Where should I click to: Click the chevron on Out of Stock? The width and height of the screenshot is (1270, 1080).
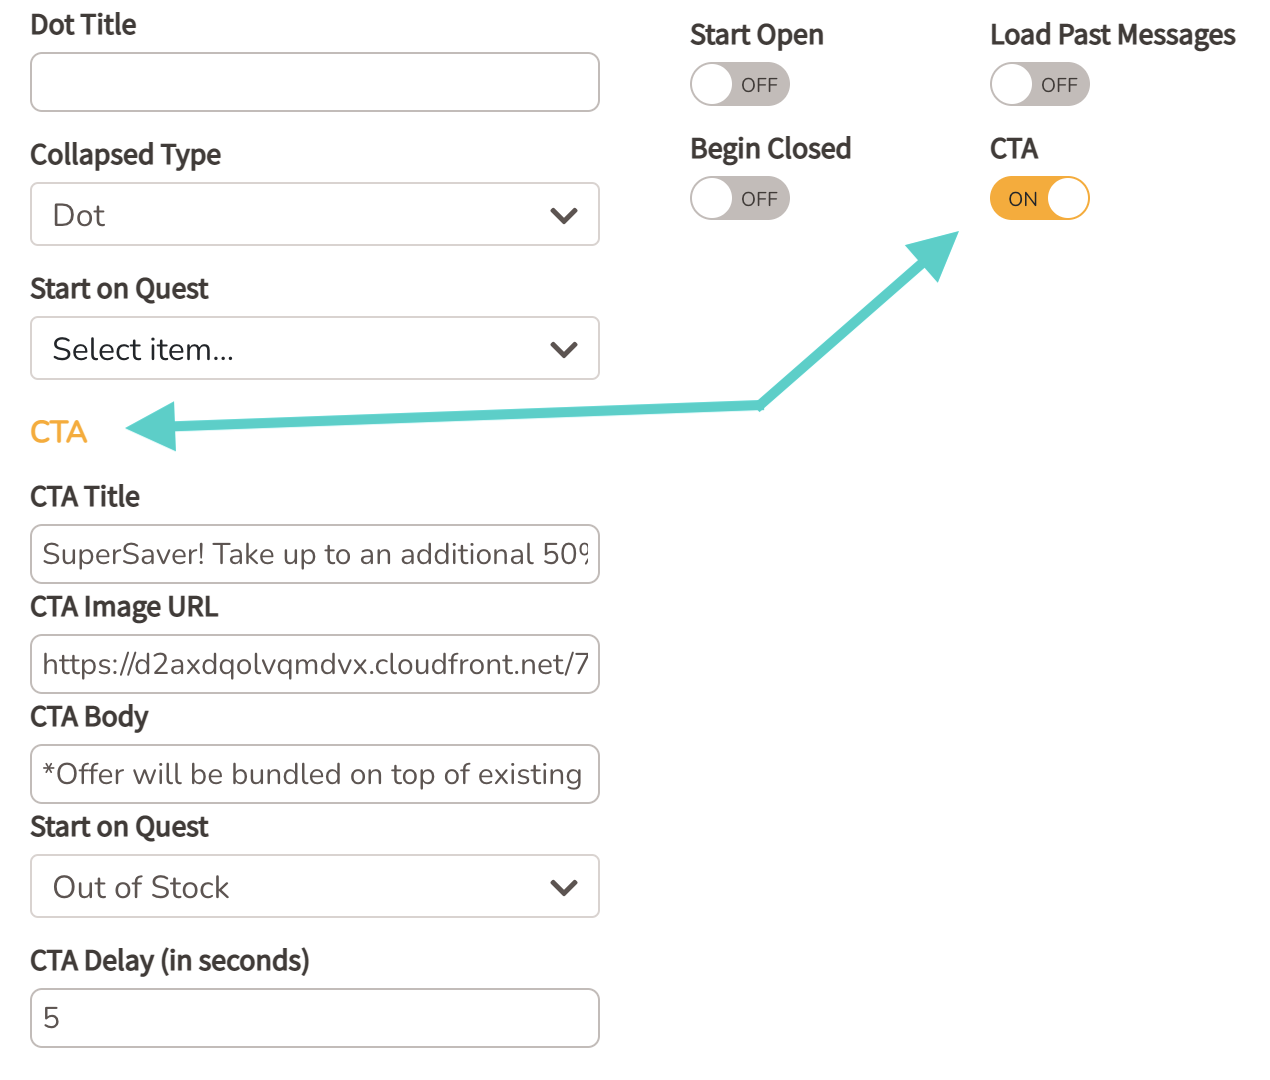pos(564,887)
